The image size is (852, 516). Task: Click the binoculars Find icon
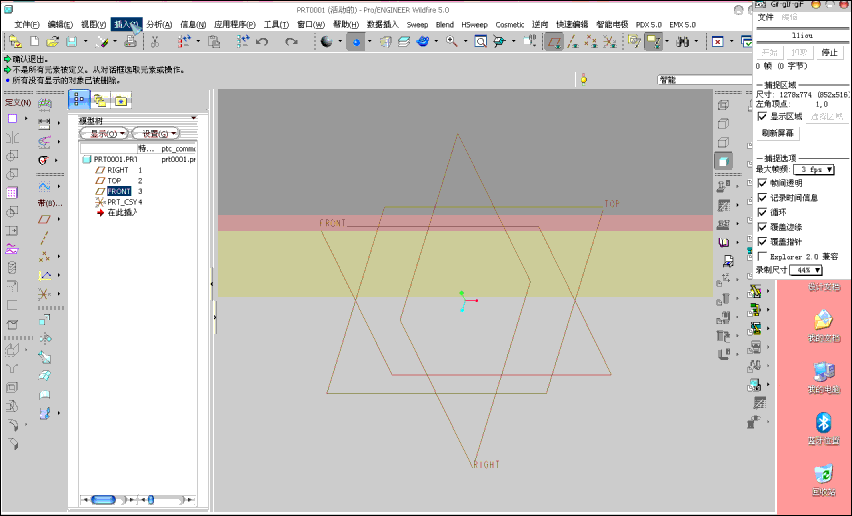pos(683,41)
